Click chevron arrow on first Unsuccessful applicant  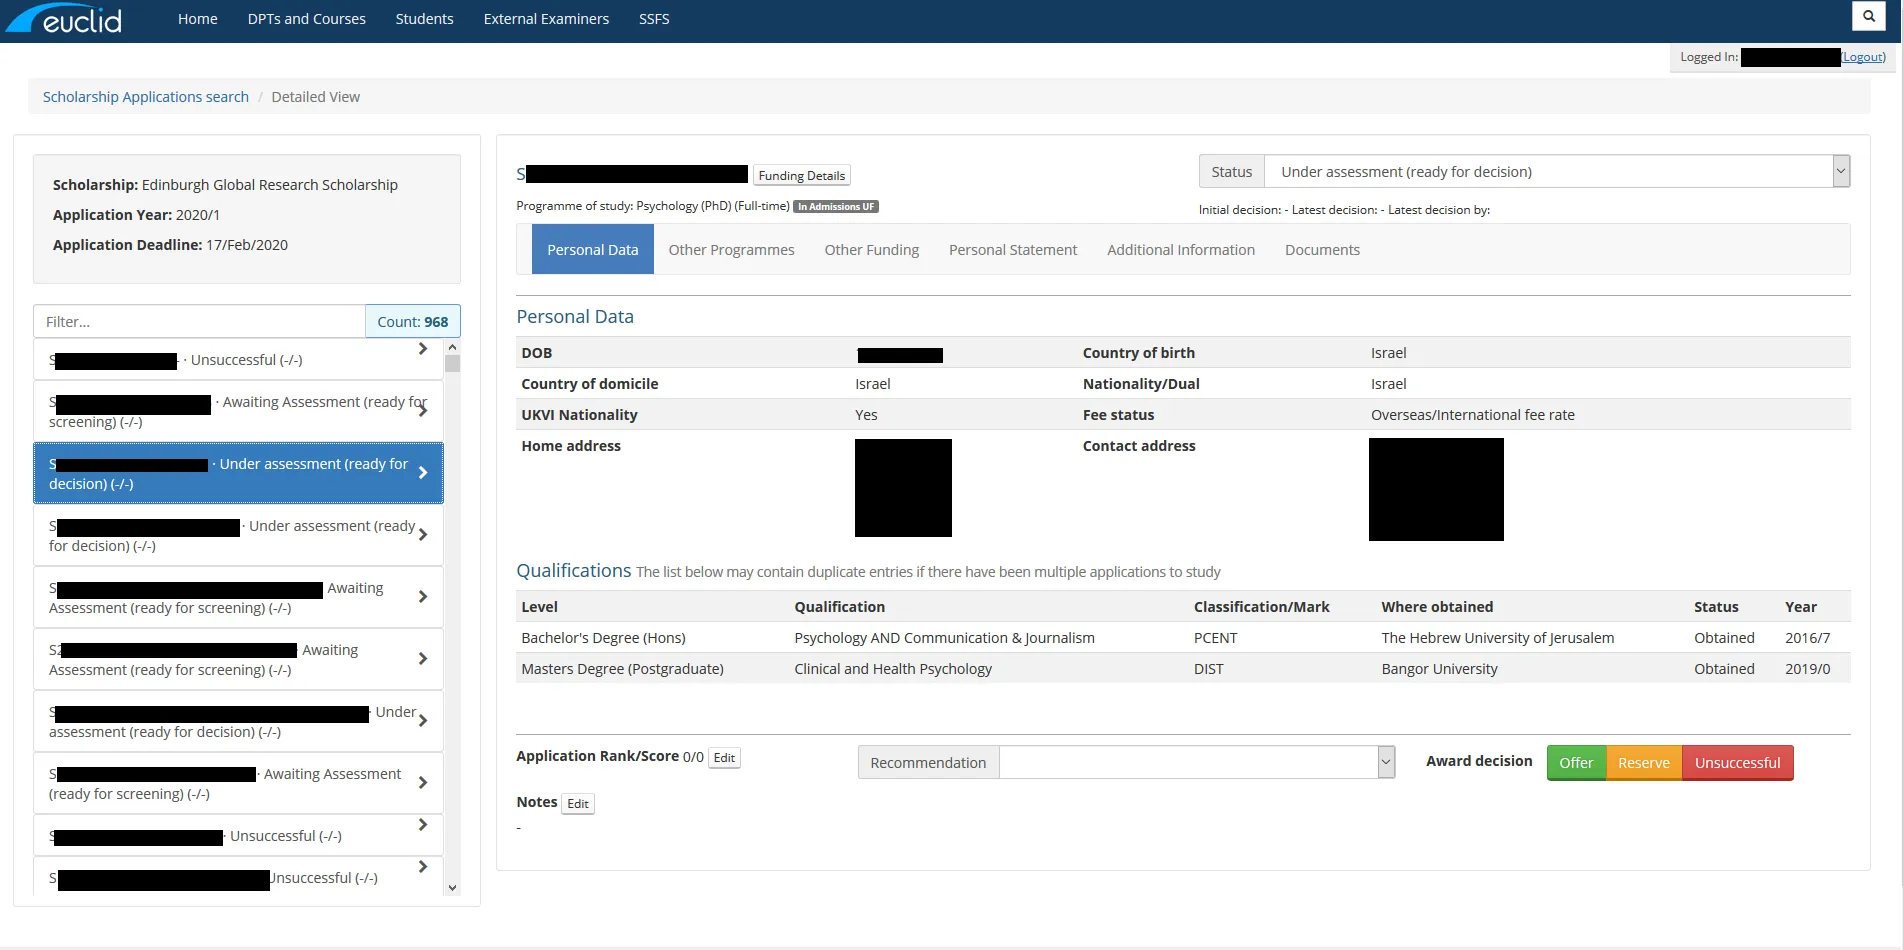point(423,349)
